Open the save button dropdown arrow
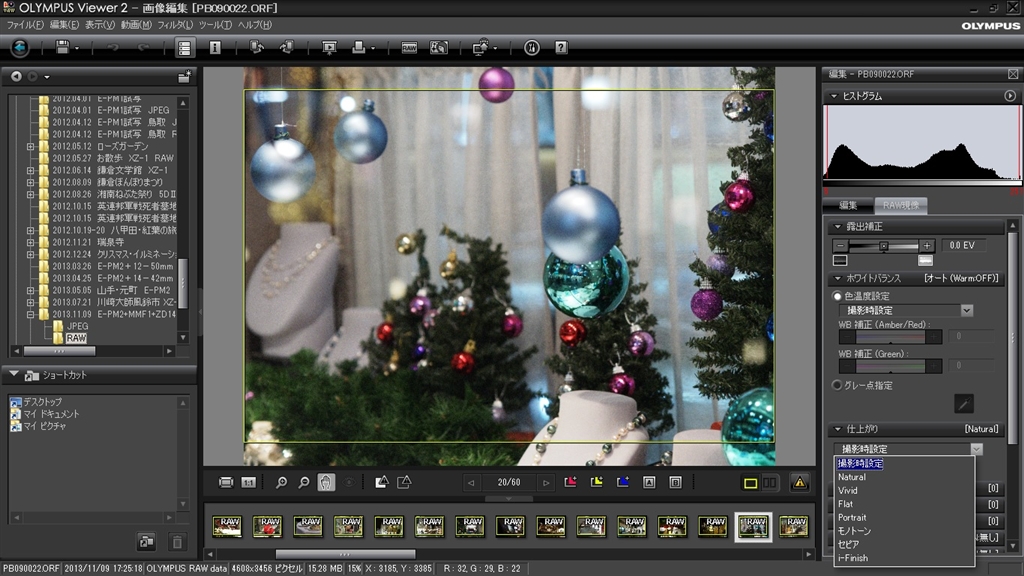 point(76,48)
